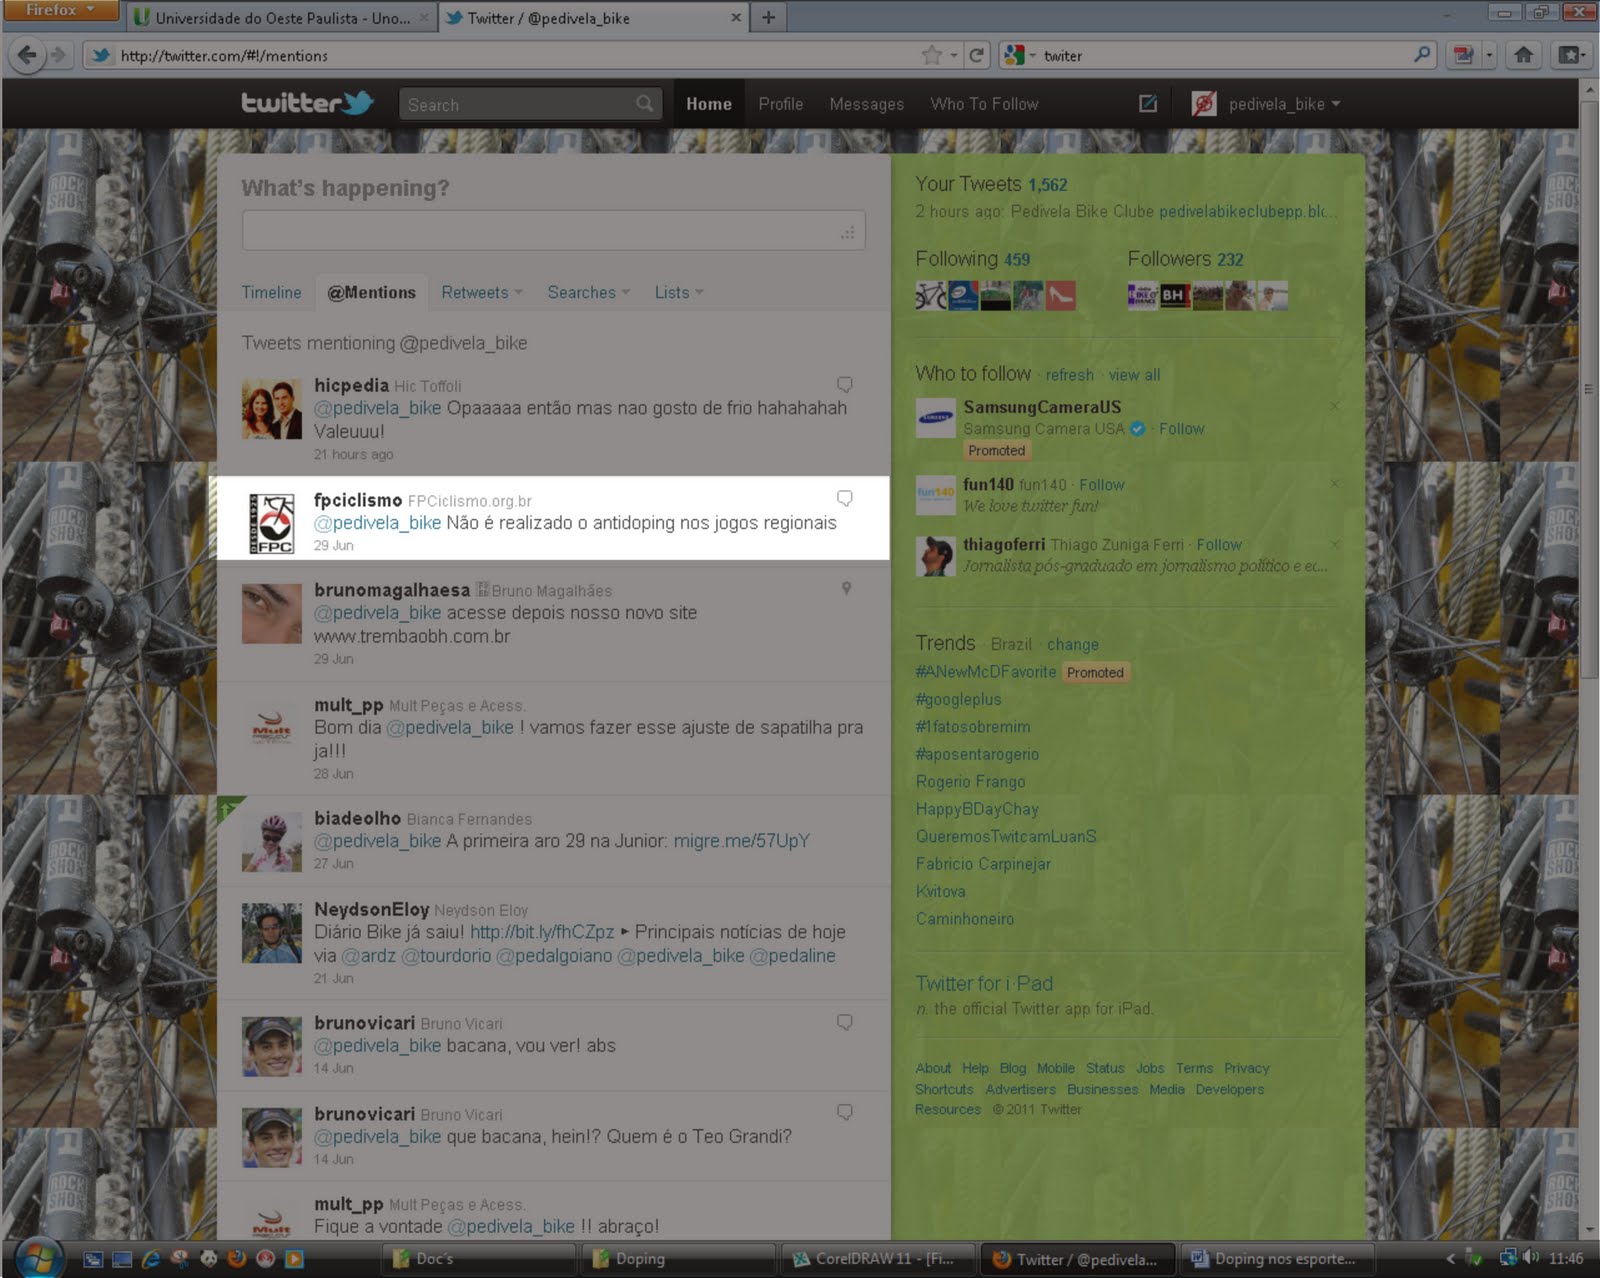Open the Messages nav item
Image resolution: width=1600 pixels, height=1278 pixels.
(x=867, y=104)
